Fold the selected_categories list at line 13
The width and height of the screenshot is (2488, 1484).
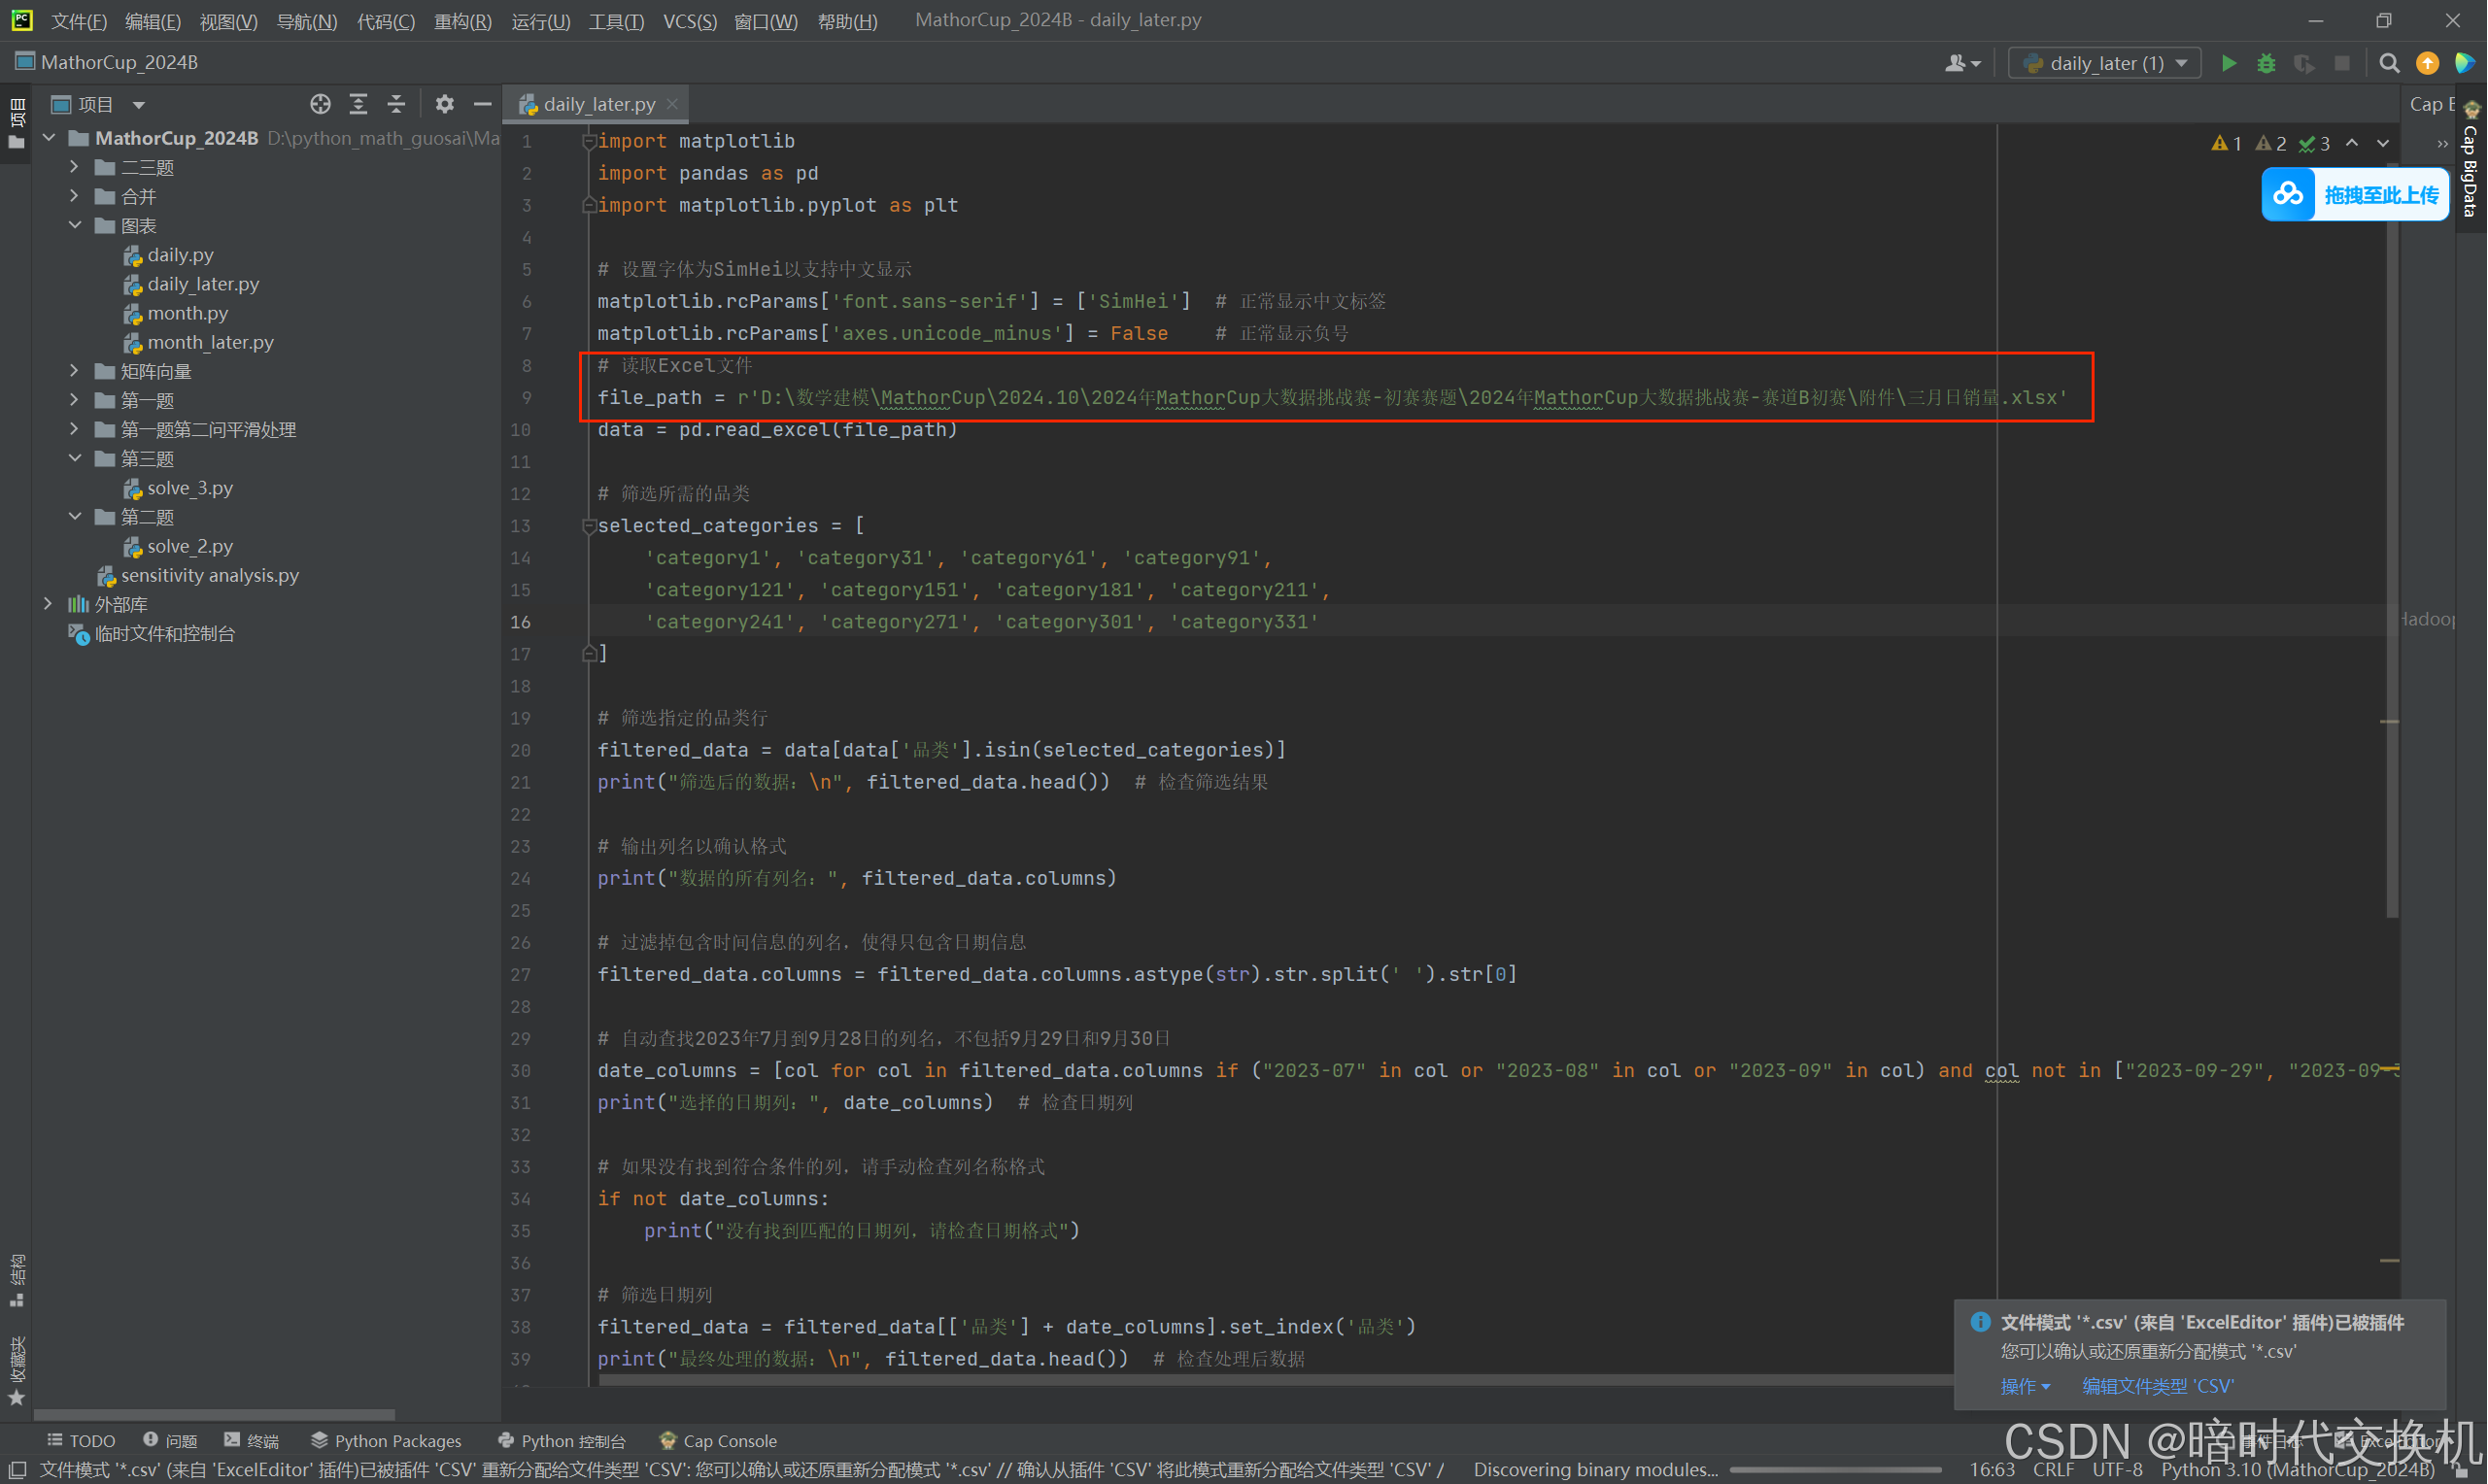point(589,526)
